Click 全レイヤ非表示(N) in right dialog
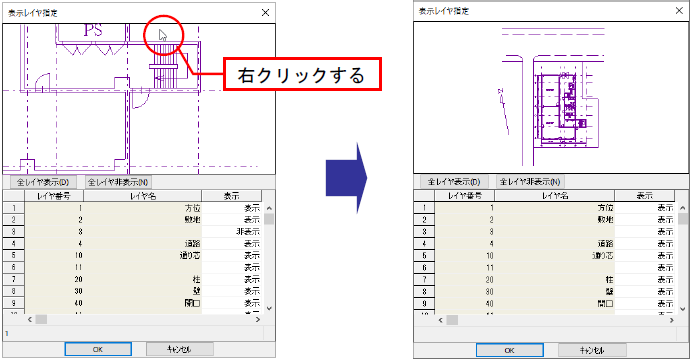 coord(530,182)
